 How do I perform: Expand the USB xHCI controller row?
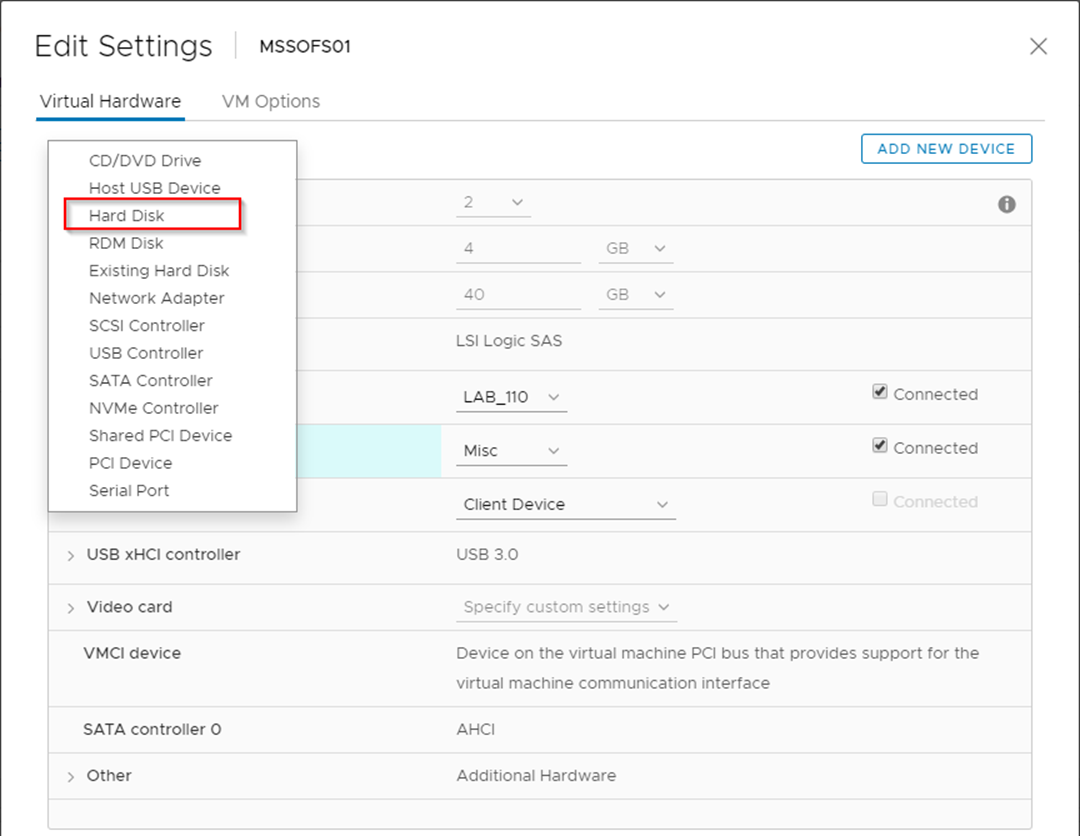click(x=70, y=555)
